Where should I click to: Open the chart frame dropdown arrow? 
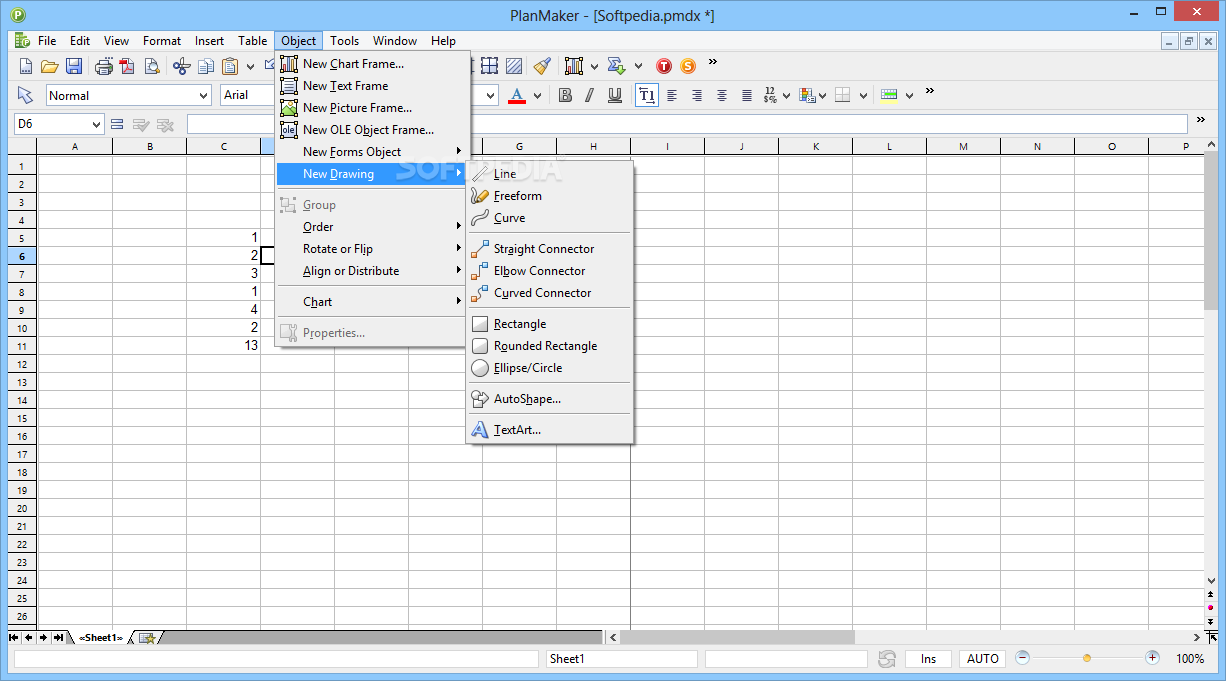click(x=594, y=66)
